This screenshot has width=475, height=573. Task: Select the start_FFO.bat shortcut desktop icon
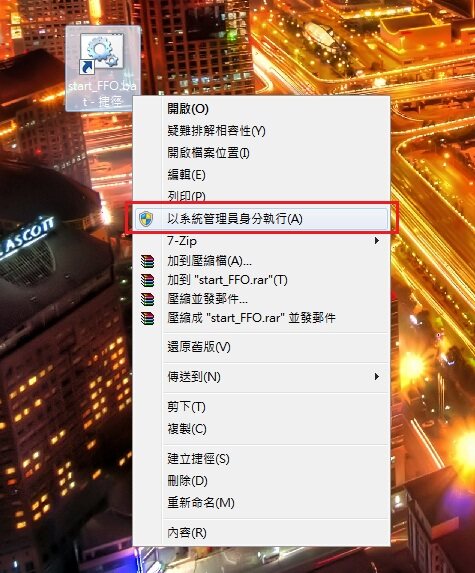coord(103,69)
